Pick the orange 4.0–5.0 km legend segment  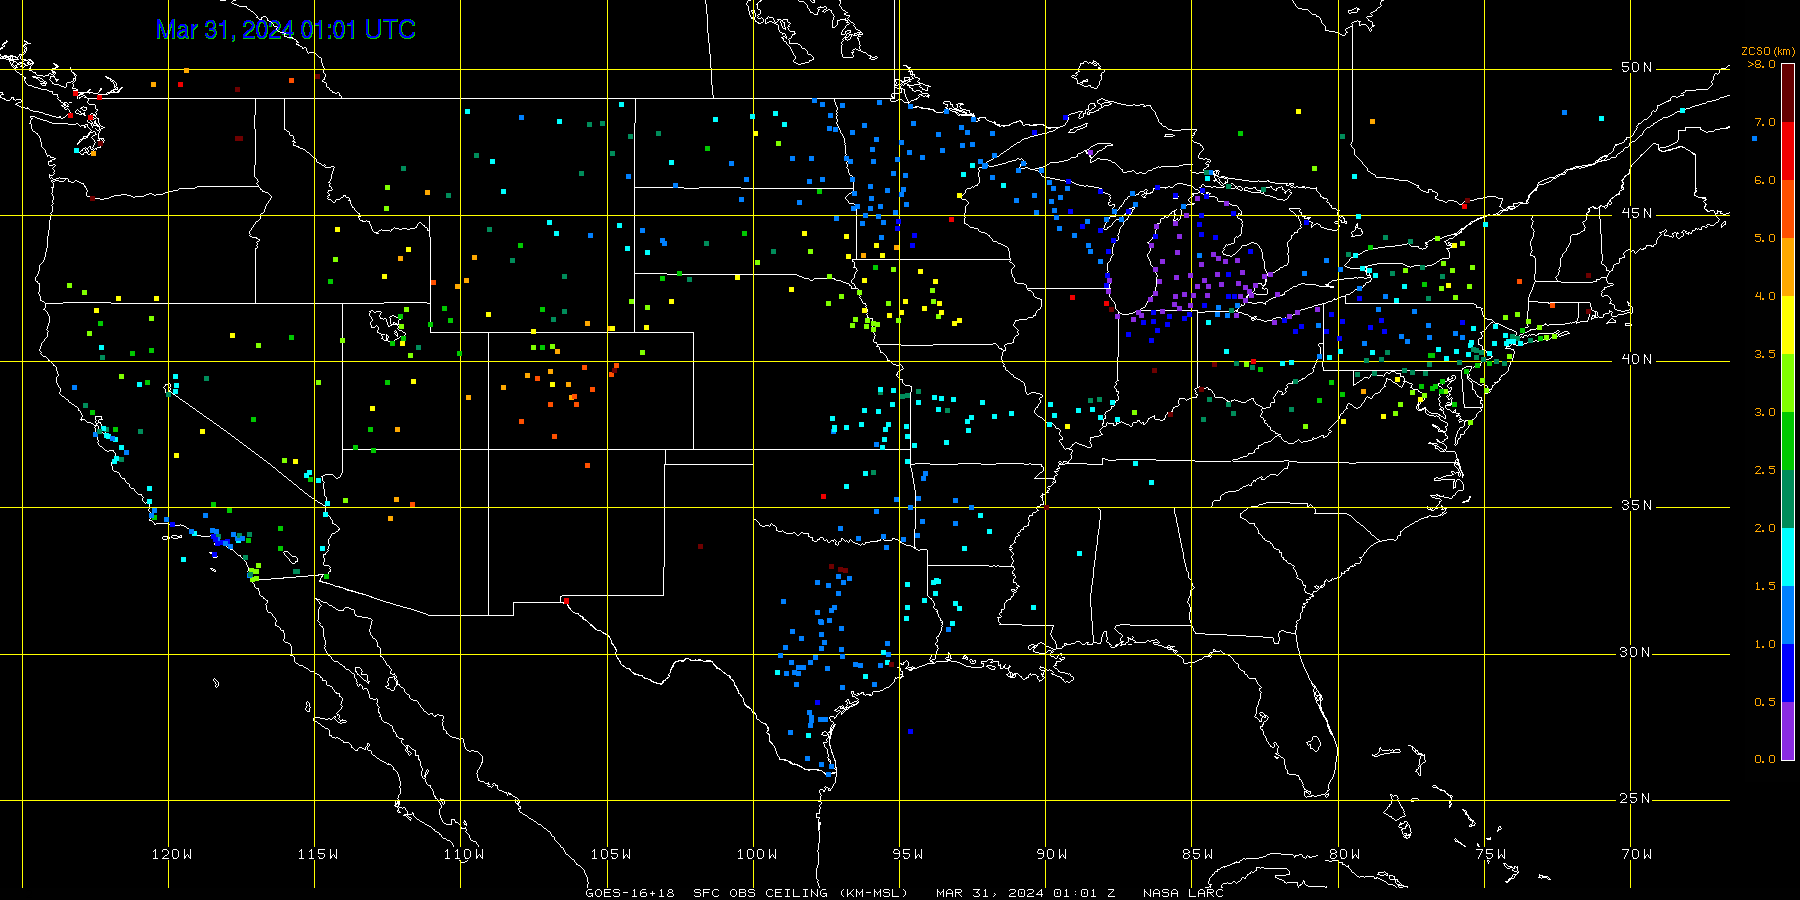click(1788, 267)
